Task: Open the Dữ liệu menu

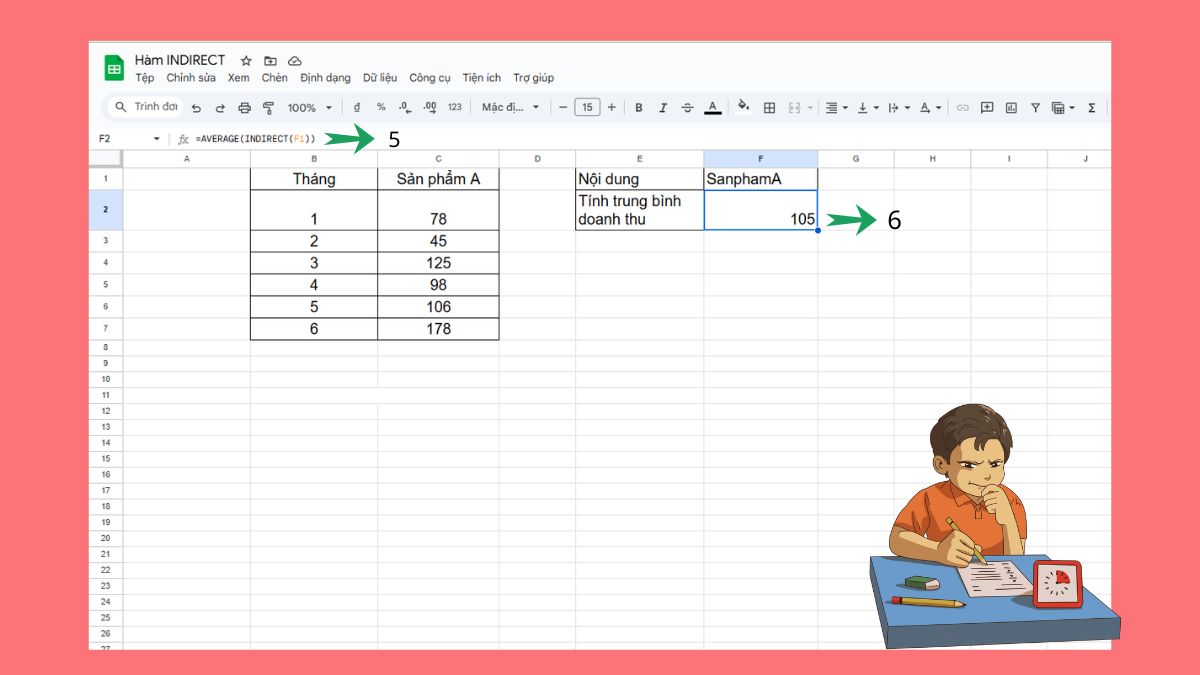Action: point(380,77)
